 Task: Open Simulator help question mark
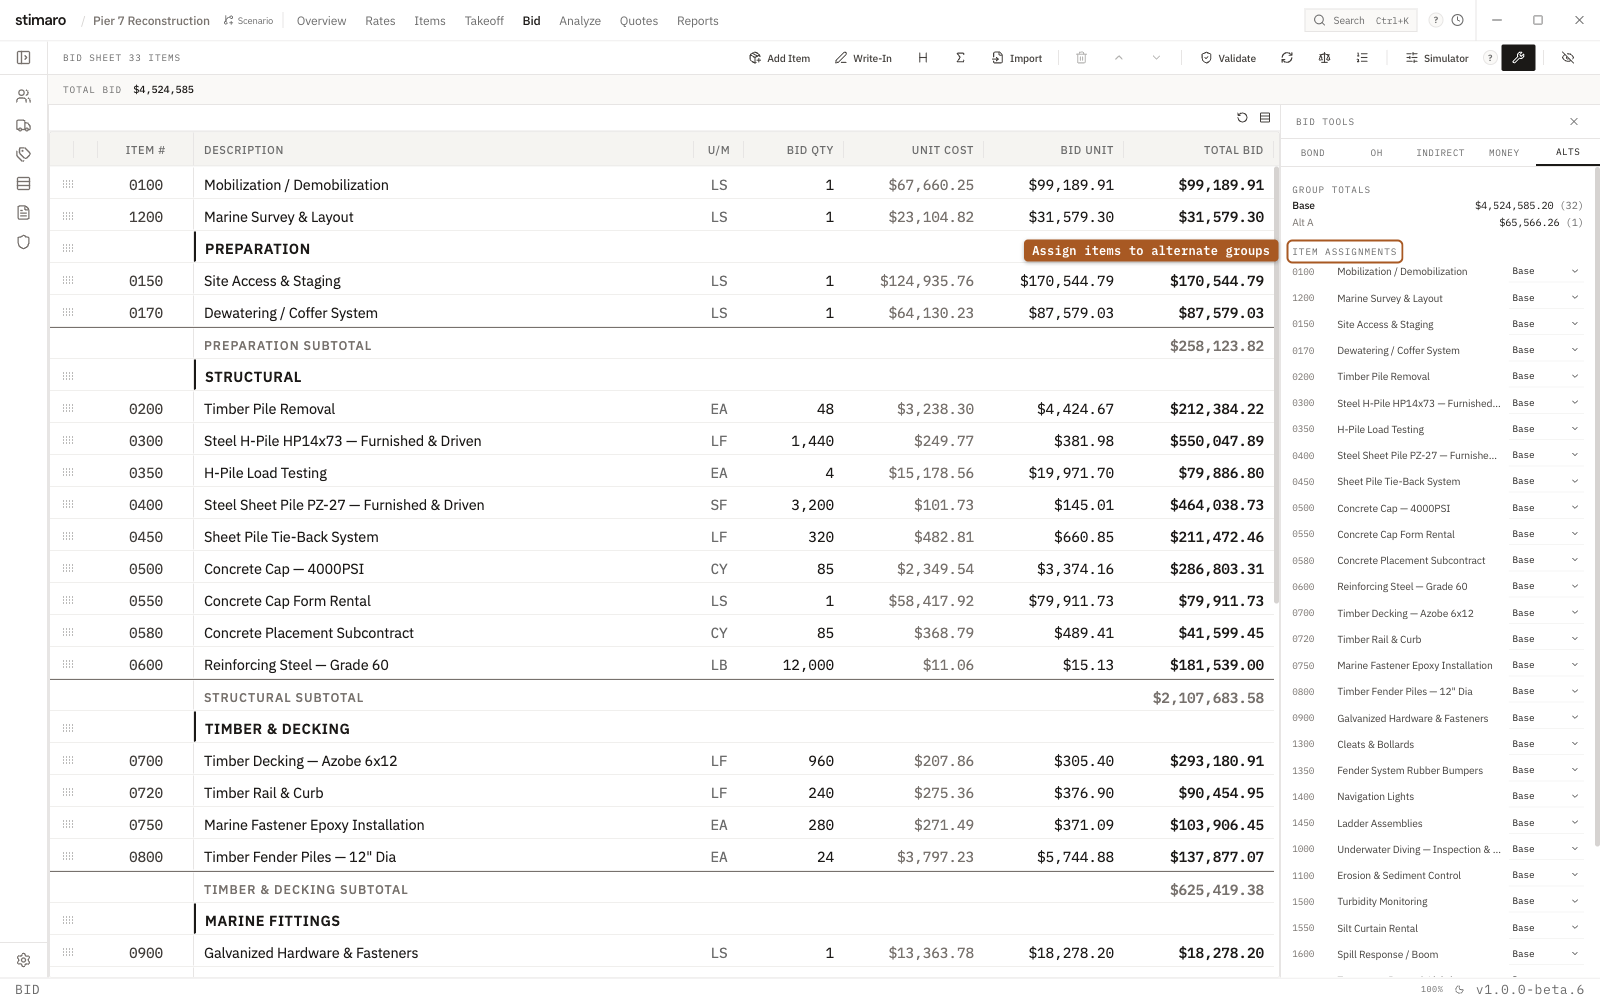click(1490, 58)
